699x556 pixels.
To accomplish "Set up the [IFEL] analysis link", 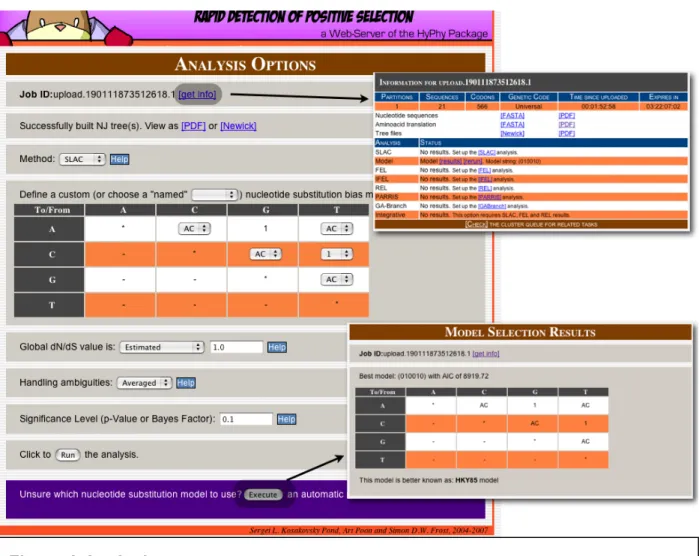I will pos(485,179).
